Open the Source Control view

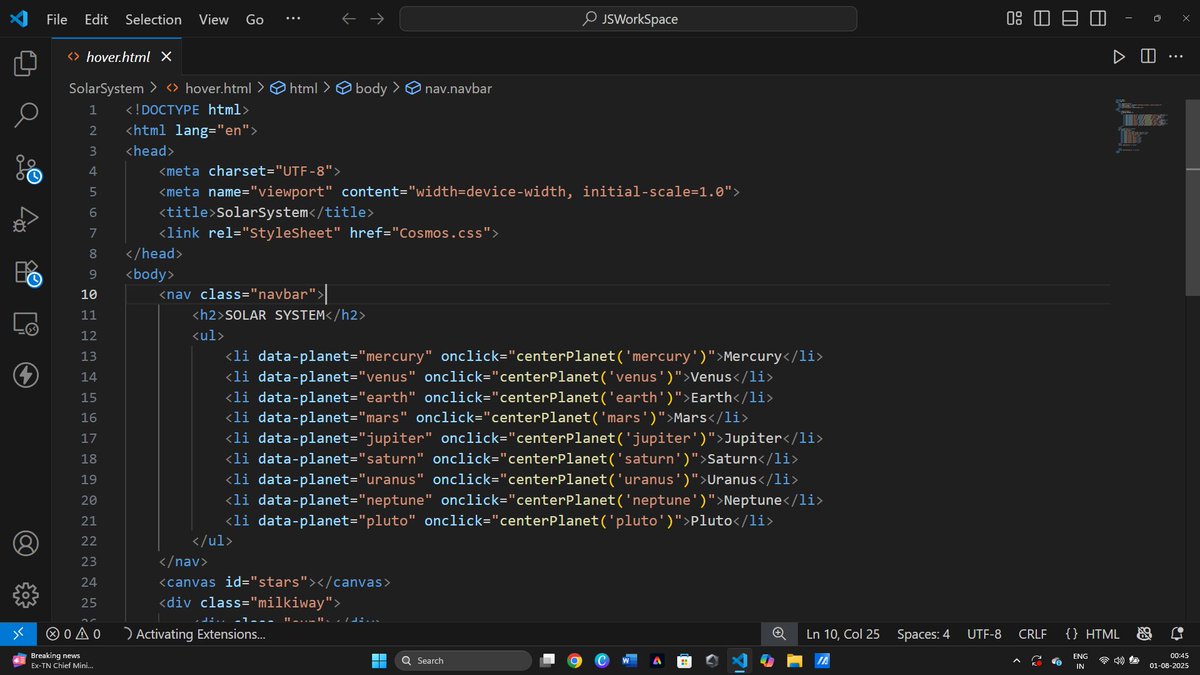pos(26,168)
